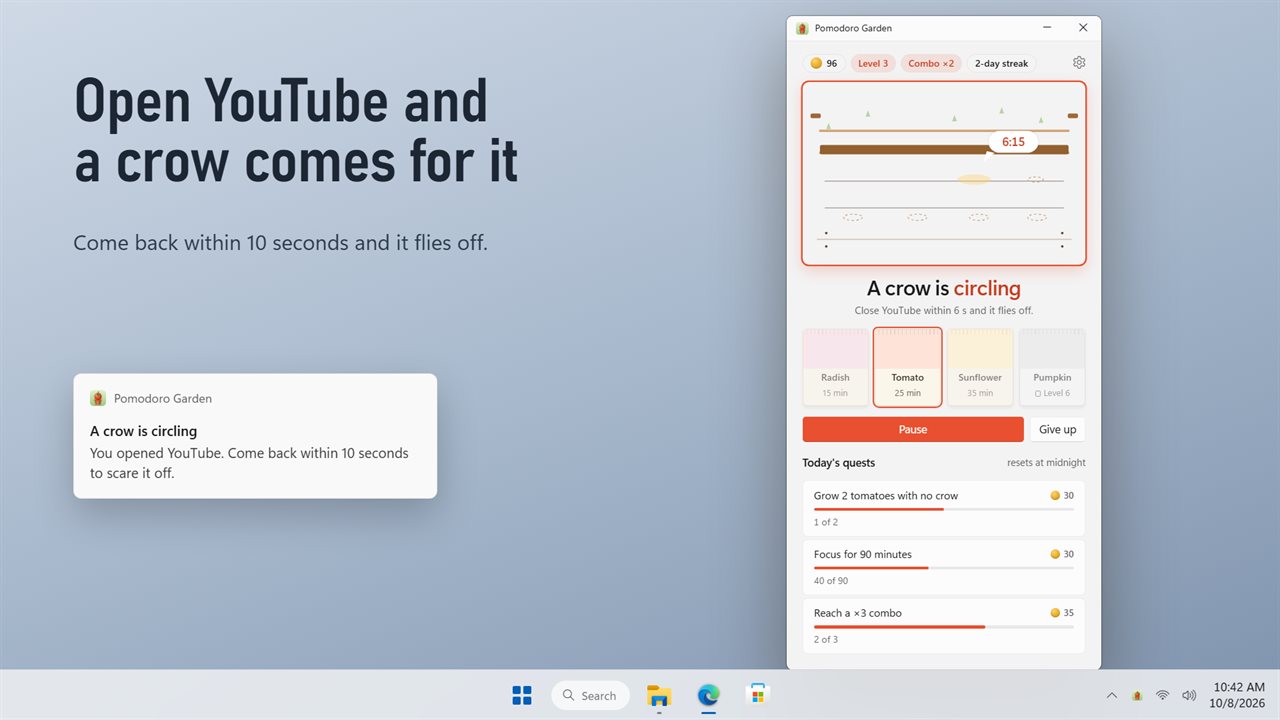Click the coin icon on tomatoes quest

pos(1055,495)
